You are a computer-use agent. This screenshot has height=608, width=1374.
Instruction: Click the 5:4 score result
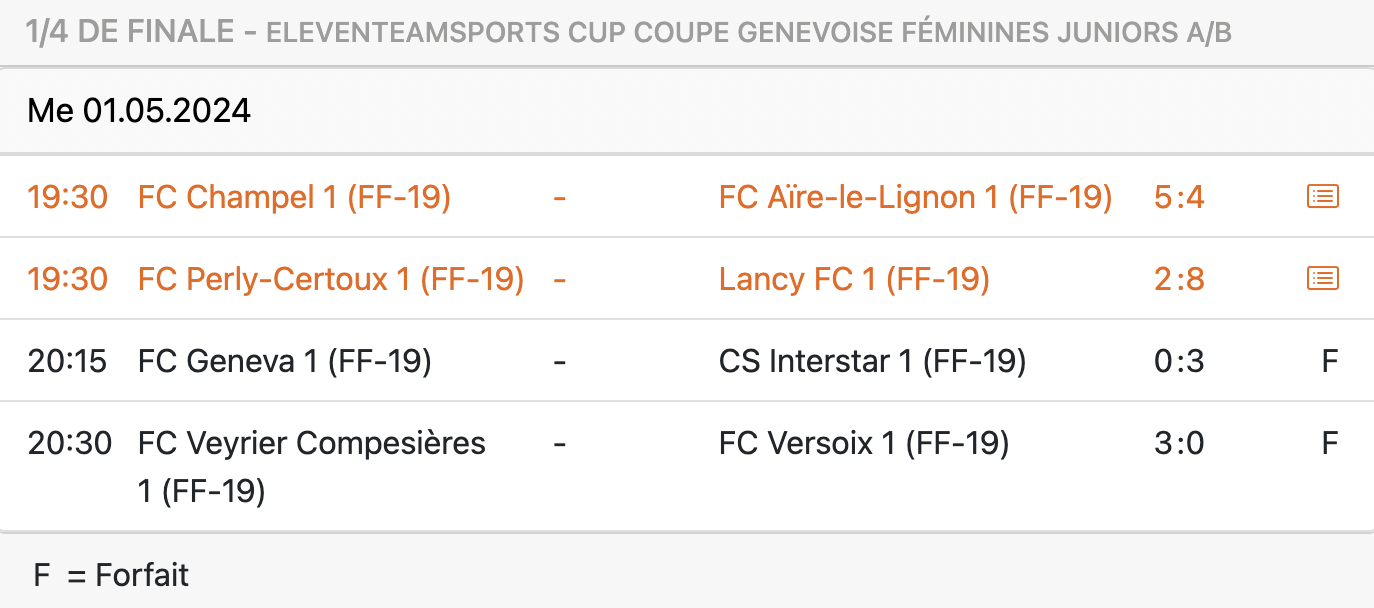pyautogui.click(x=1179, y=198)
